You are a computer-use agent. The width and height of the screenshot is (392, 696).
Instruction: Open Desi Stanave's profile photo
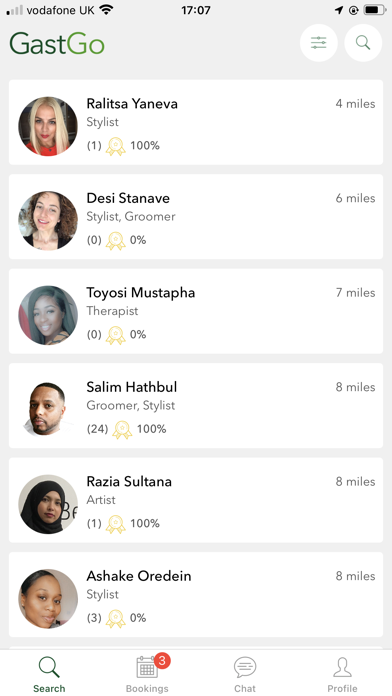tap(48, 221)
